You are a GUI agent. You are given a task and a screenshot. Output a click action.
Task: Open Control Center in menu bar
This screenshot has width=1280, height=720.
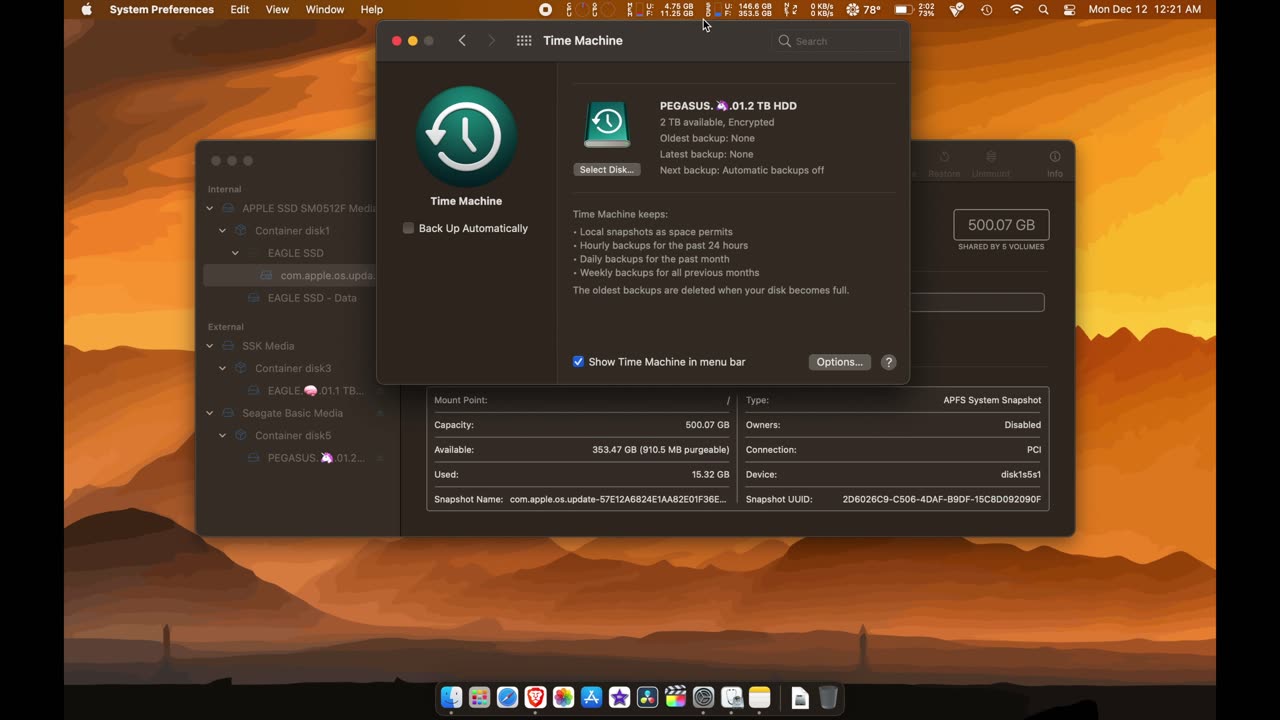tap(1070, 10)
